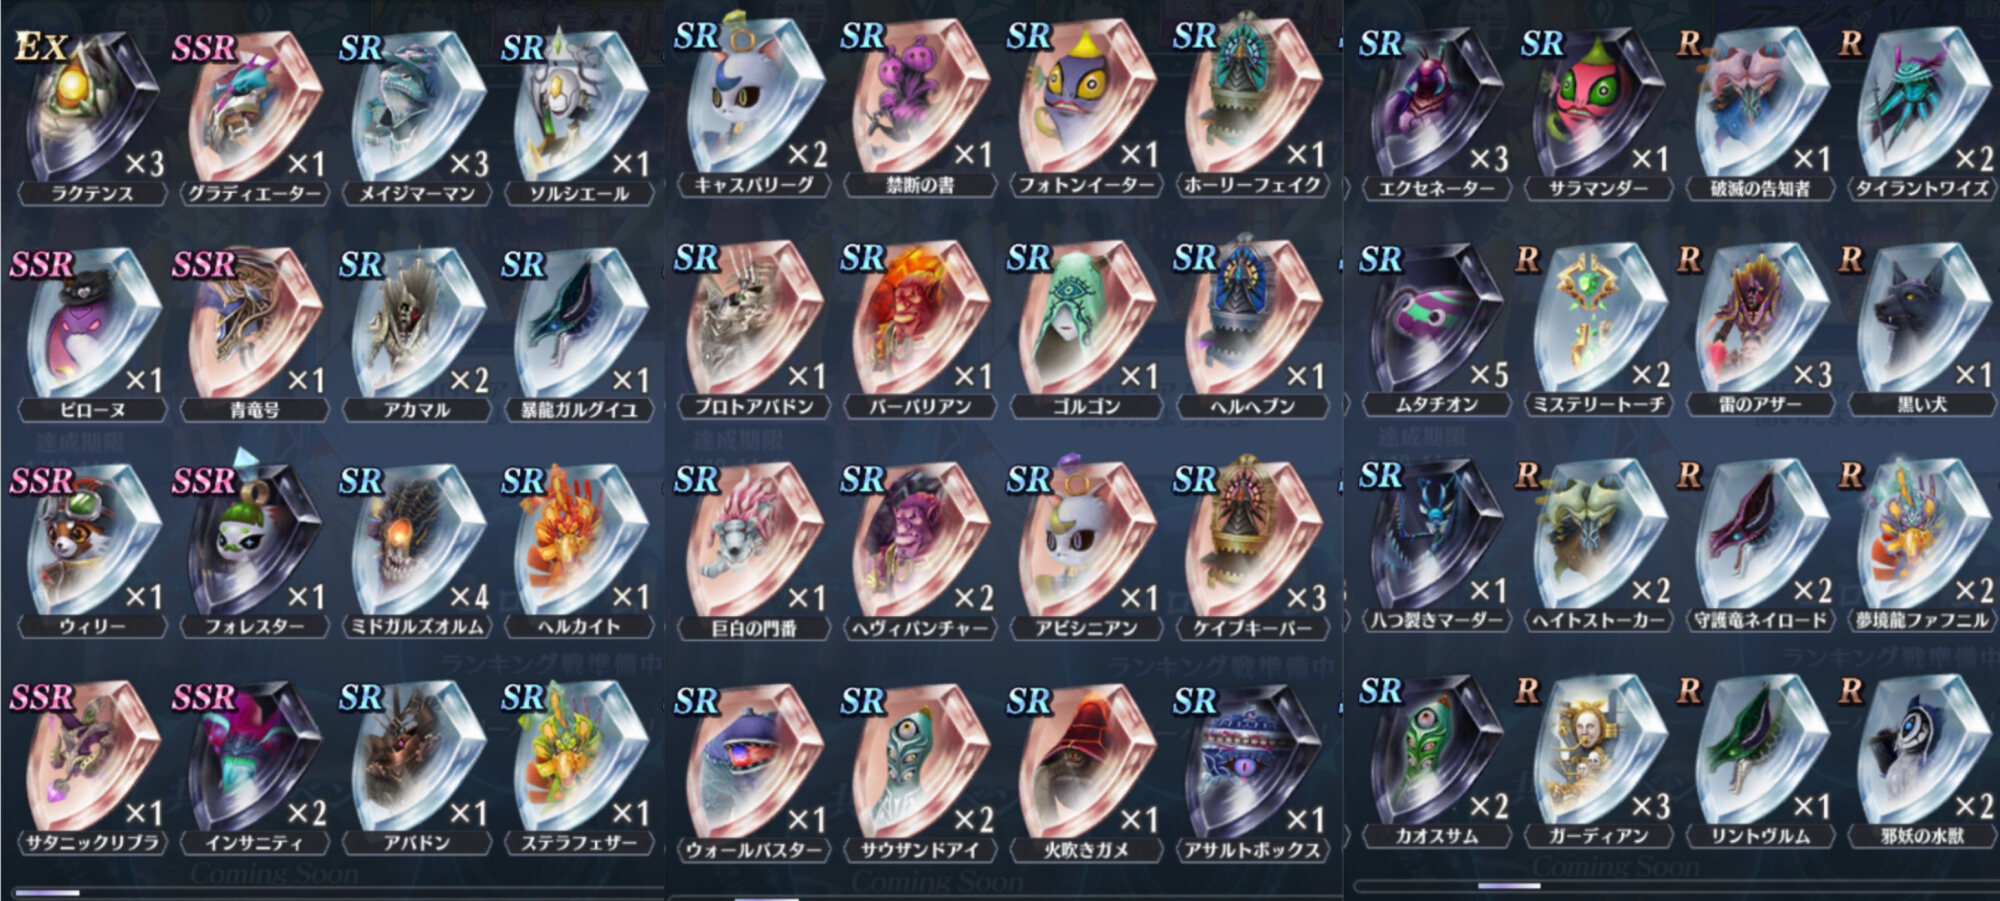Select the SR ゴルゴン green-hooded shield
The image size is (2000, 901).
pyautogui.click(x=1087, y=319)
